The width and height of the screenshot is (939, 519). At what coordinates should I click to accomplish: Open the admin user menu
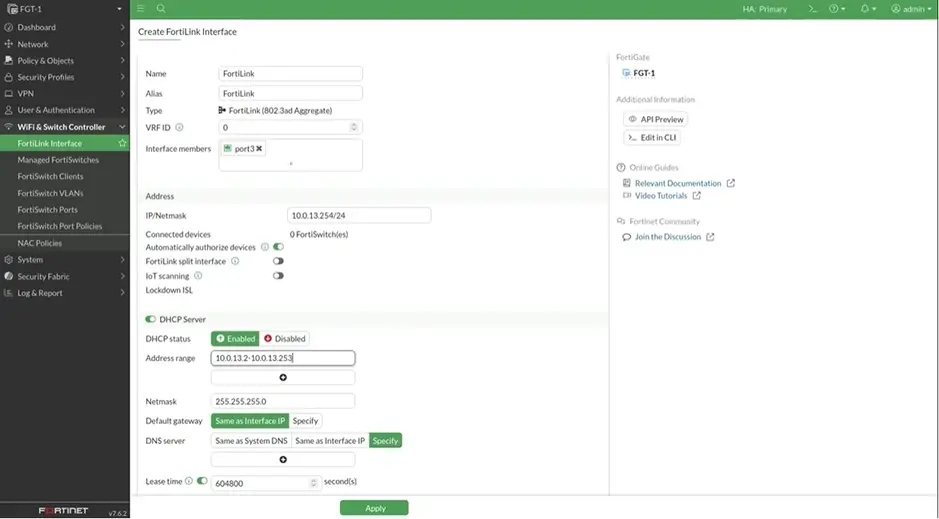point(911,9)
